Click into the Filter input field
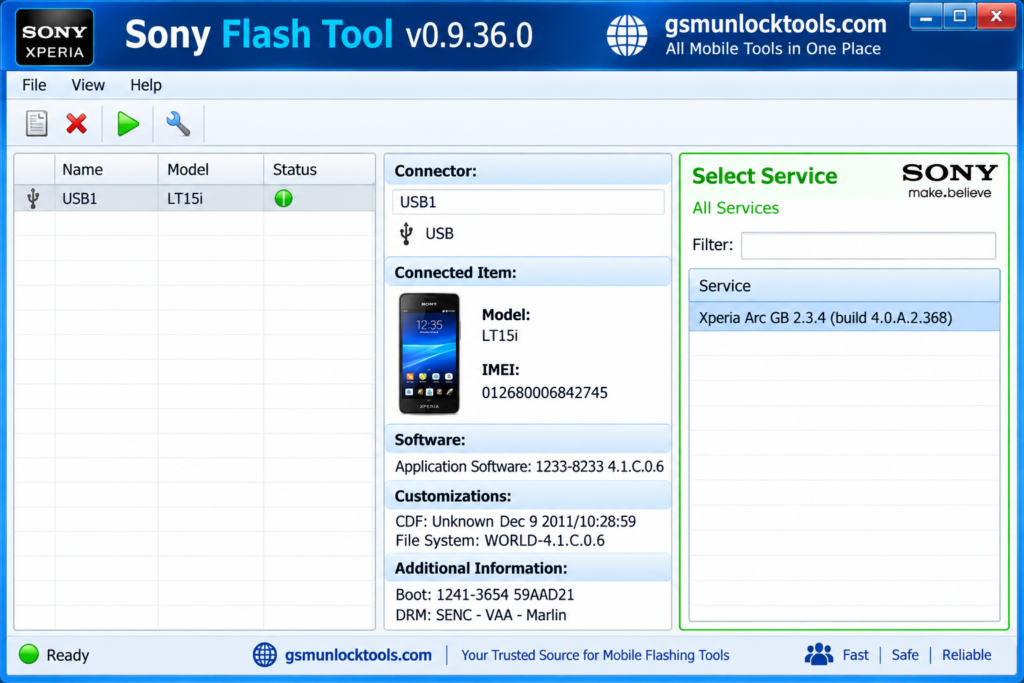1024x683 pixels. click(868, 246)
